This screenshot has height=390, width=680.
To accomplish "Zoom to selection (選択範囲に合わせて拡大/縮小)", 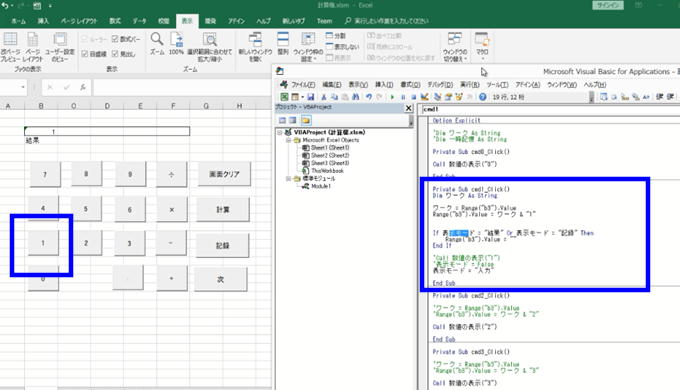I will [210, 46].
